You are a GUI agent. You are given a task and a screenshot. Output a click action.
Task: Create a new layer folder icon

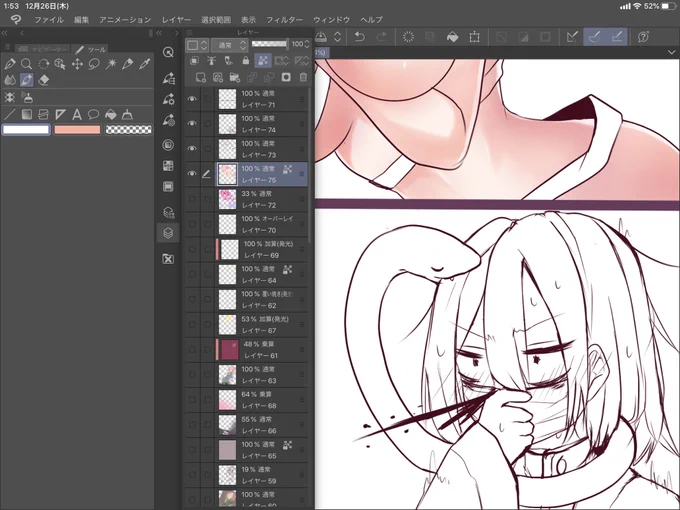[235, 77]
